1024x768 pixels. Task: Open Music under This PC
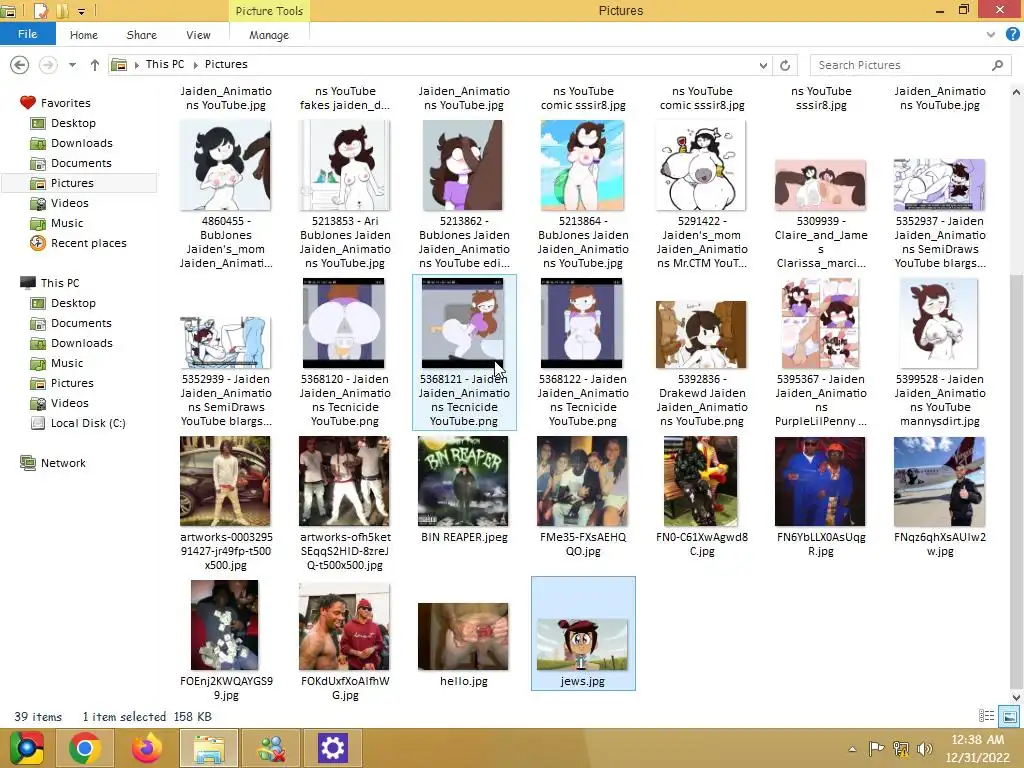click(x=67, y=363)
